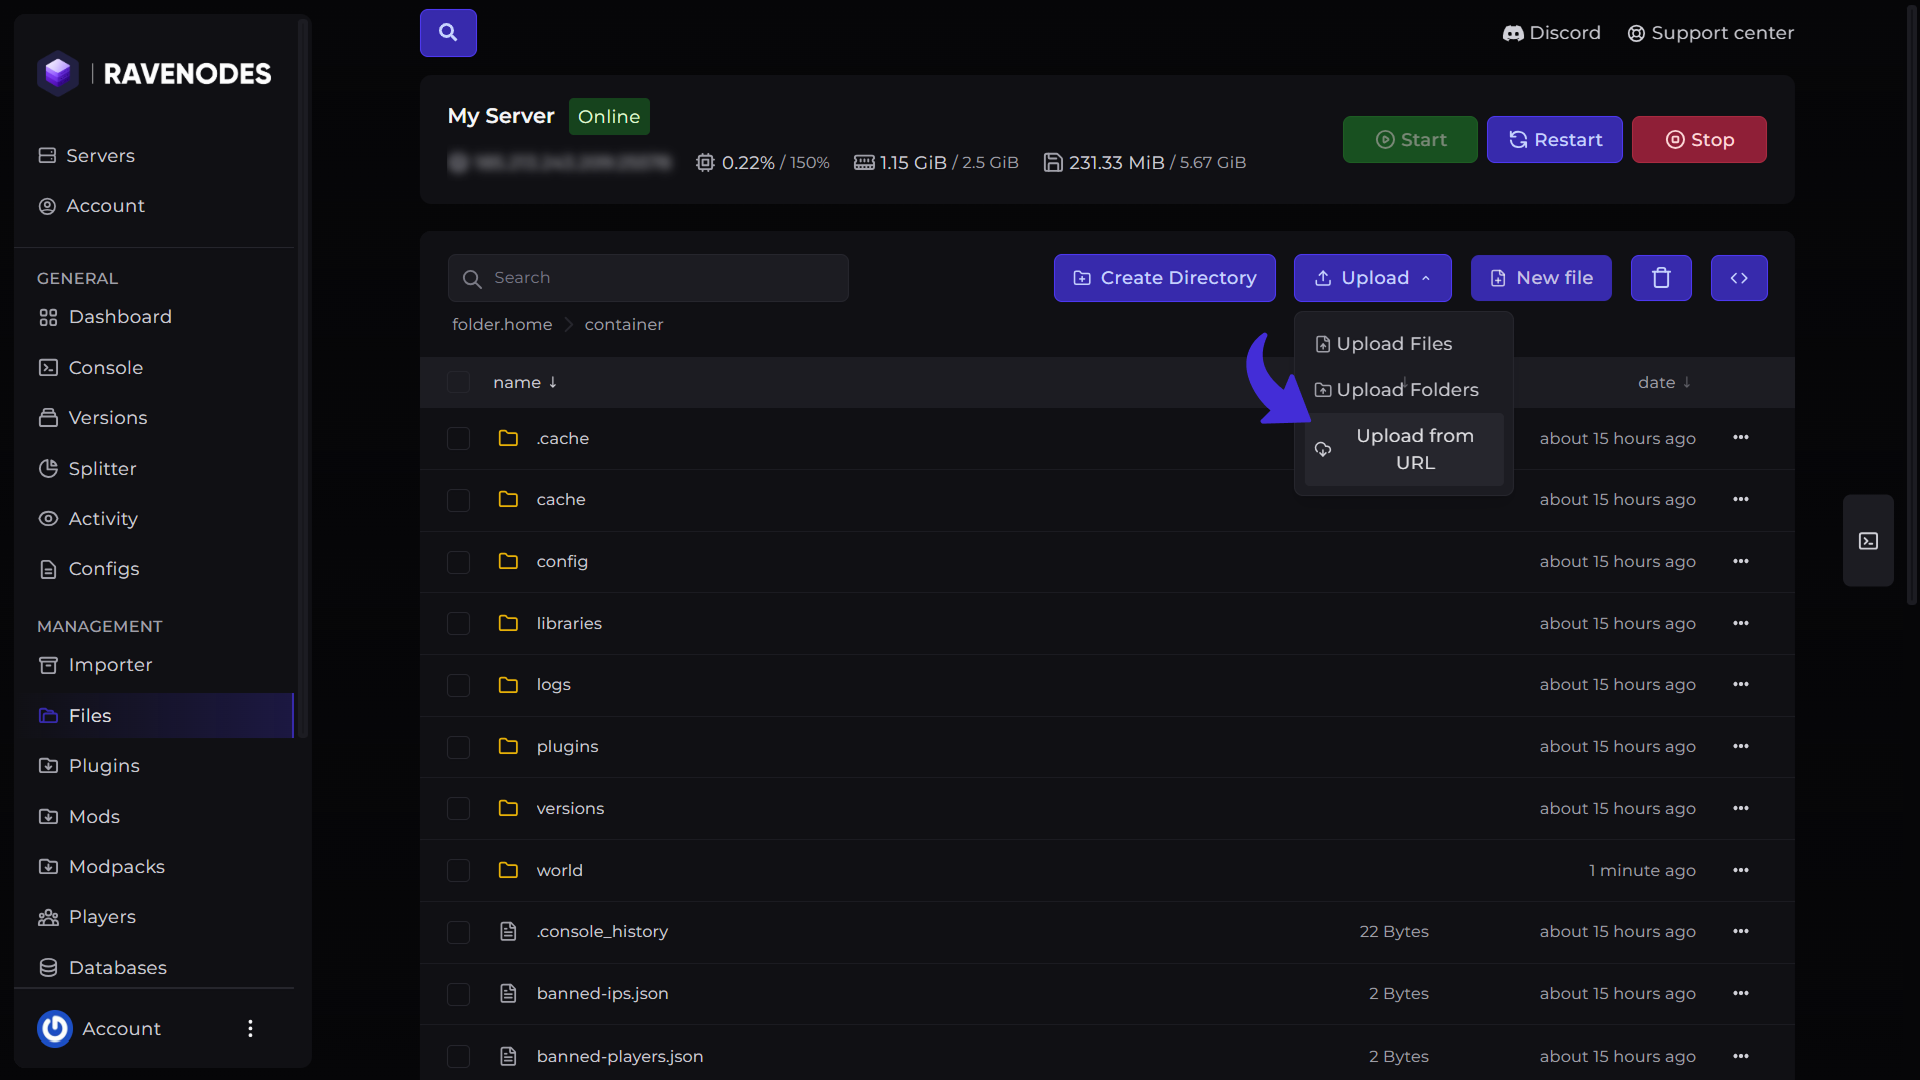This screenshot has height=1080, width=1920.
Task: Open options for the libraries folder row
Action: [x=1741, y=624]
